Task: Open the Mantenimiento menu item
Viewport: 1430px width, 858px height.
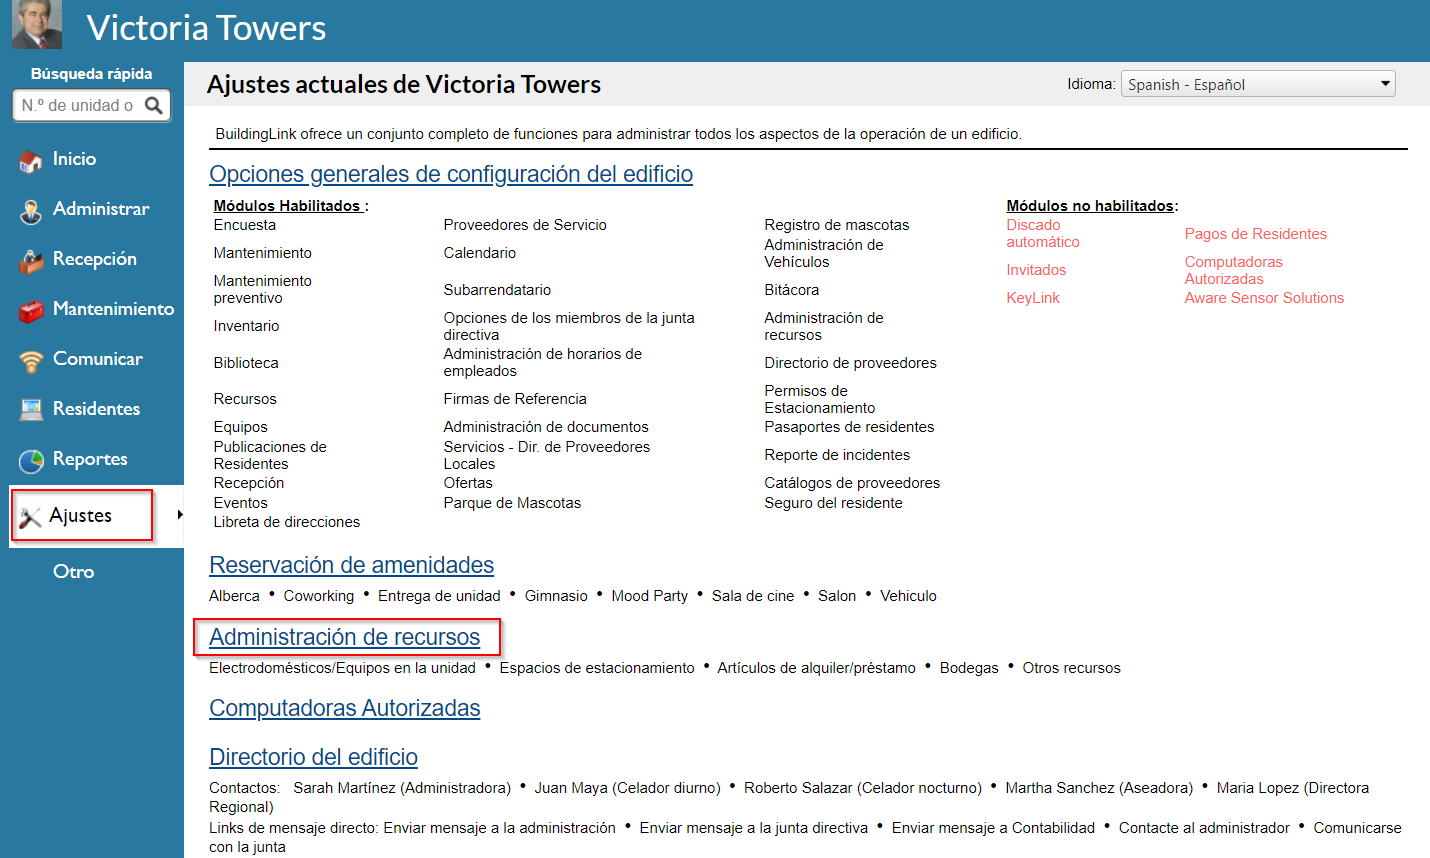Action: tap(113, 309)
